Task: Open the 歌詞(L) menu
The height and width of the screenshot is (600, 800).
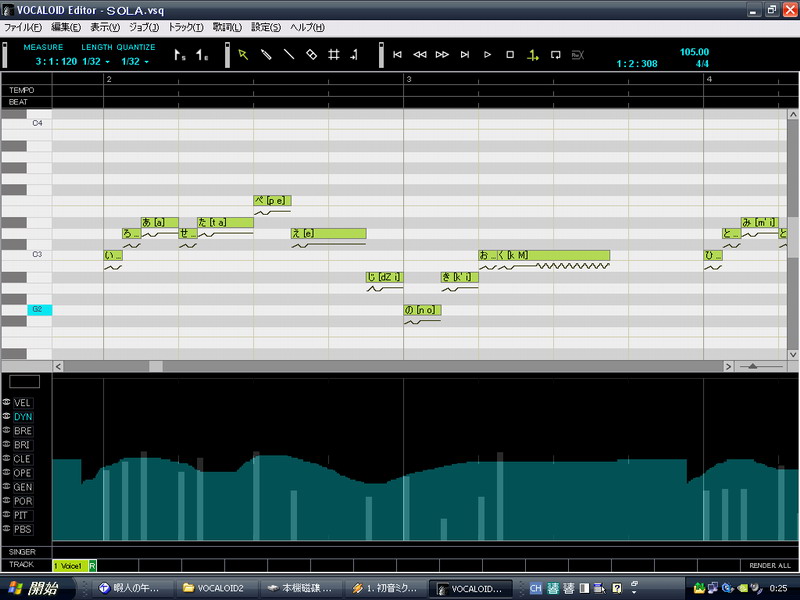Action: coord(227,28)
